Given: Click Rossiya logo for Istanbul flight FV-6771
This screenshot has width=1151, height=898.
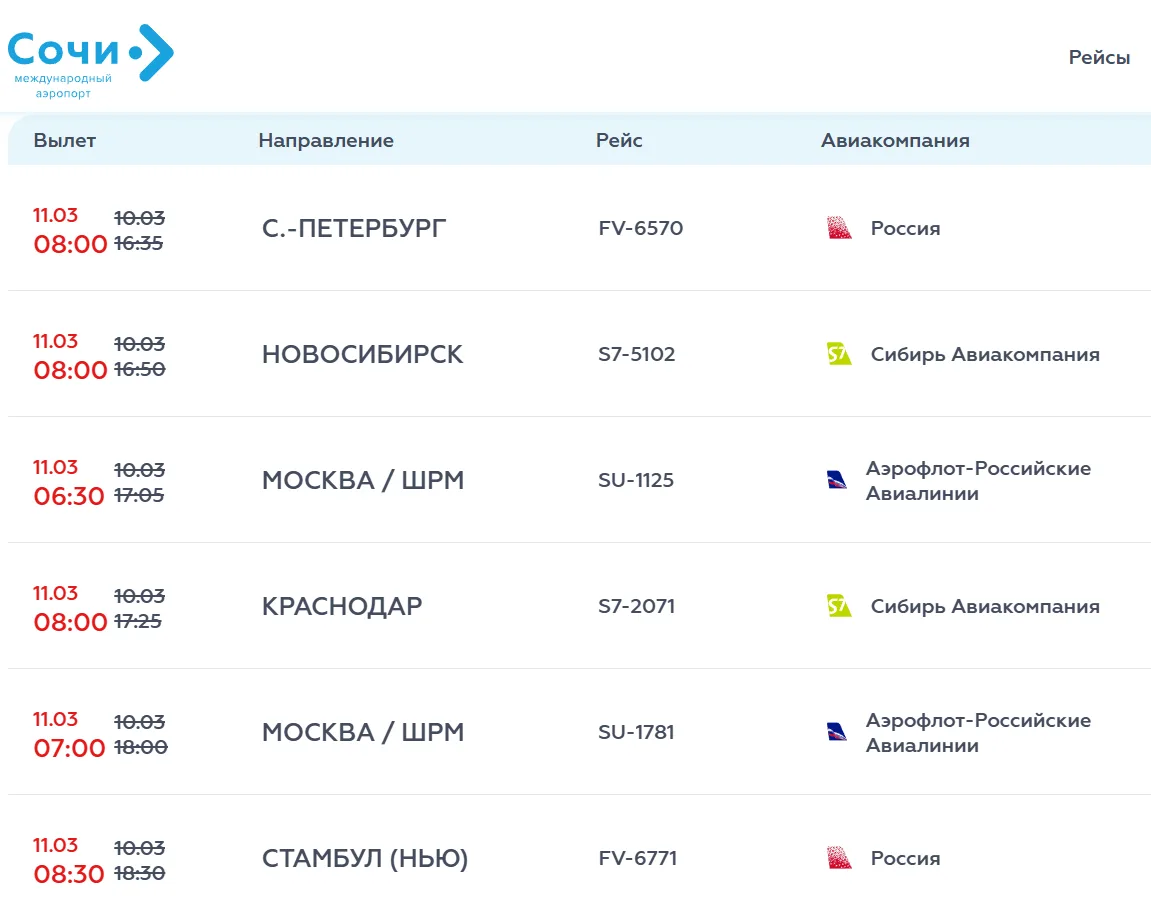Looking at the screenshot, I should [839, 858].
